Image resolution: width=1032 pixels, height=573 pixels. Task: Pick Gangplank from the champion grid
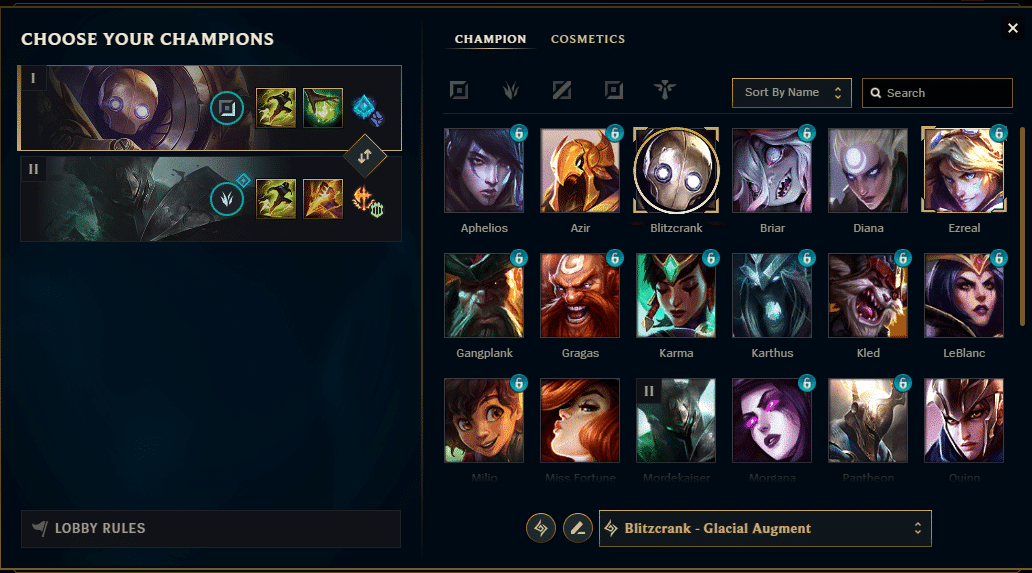tap(484, 296)
